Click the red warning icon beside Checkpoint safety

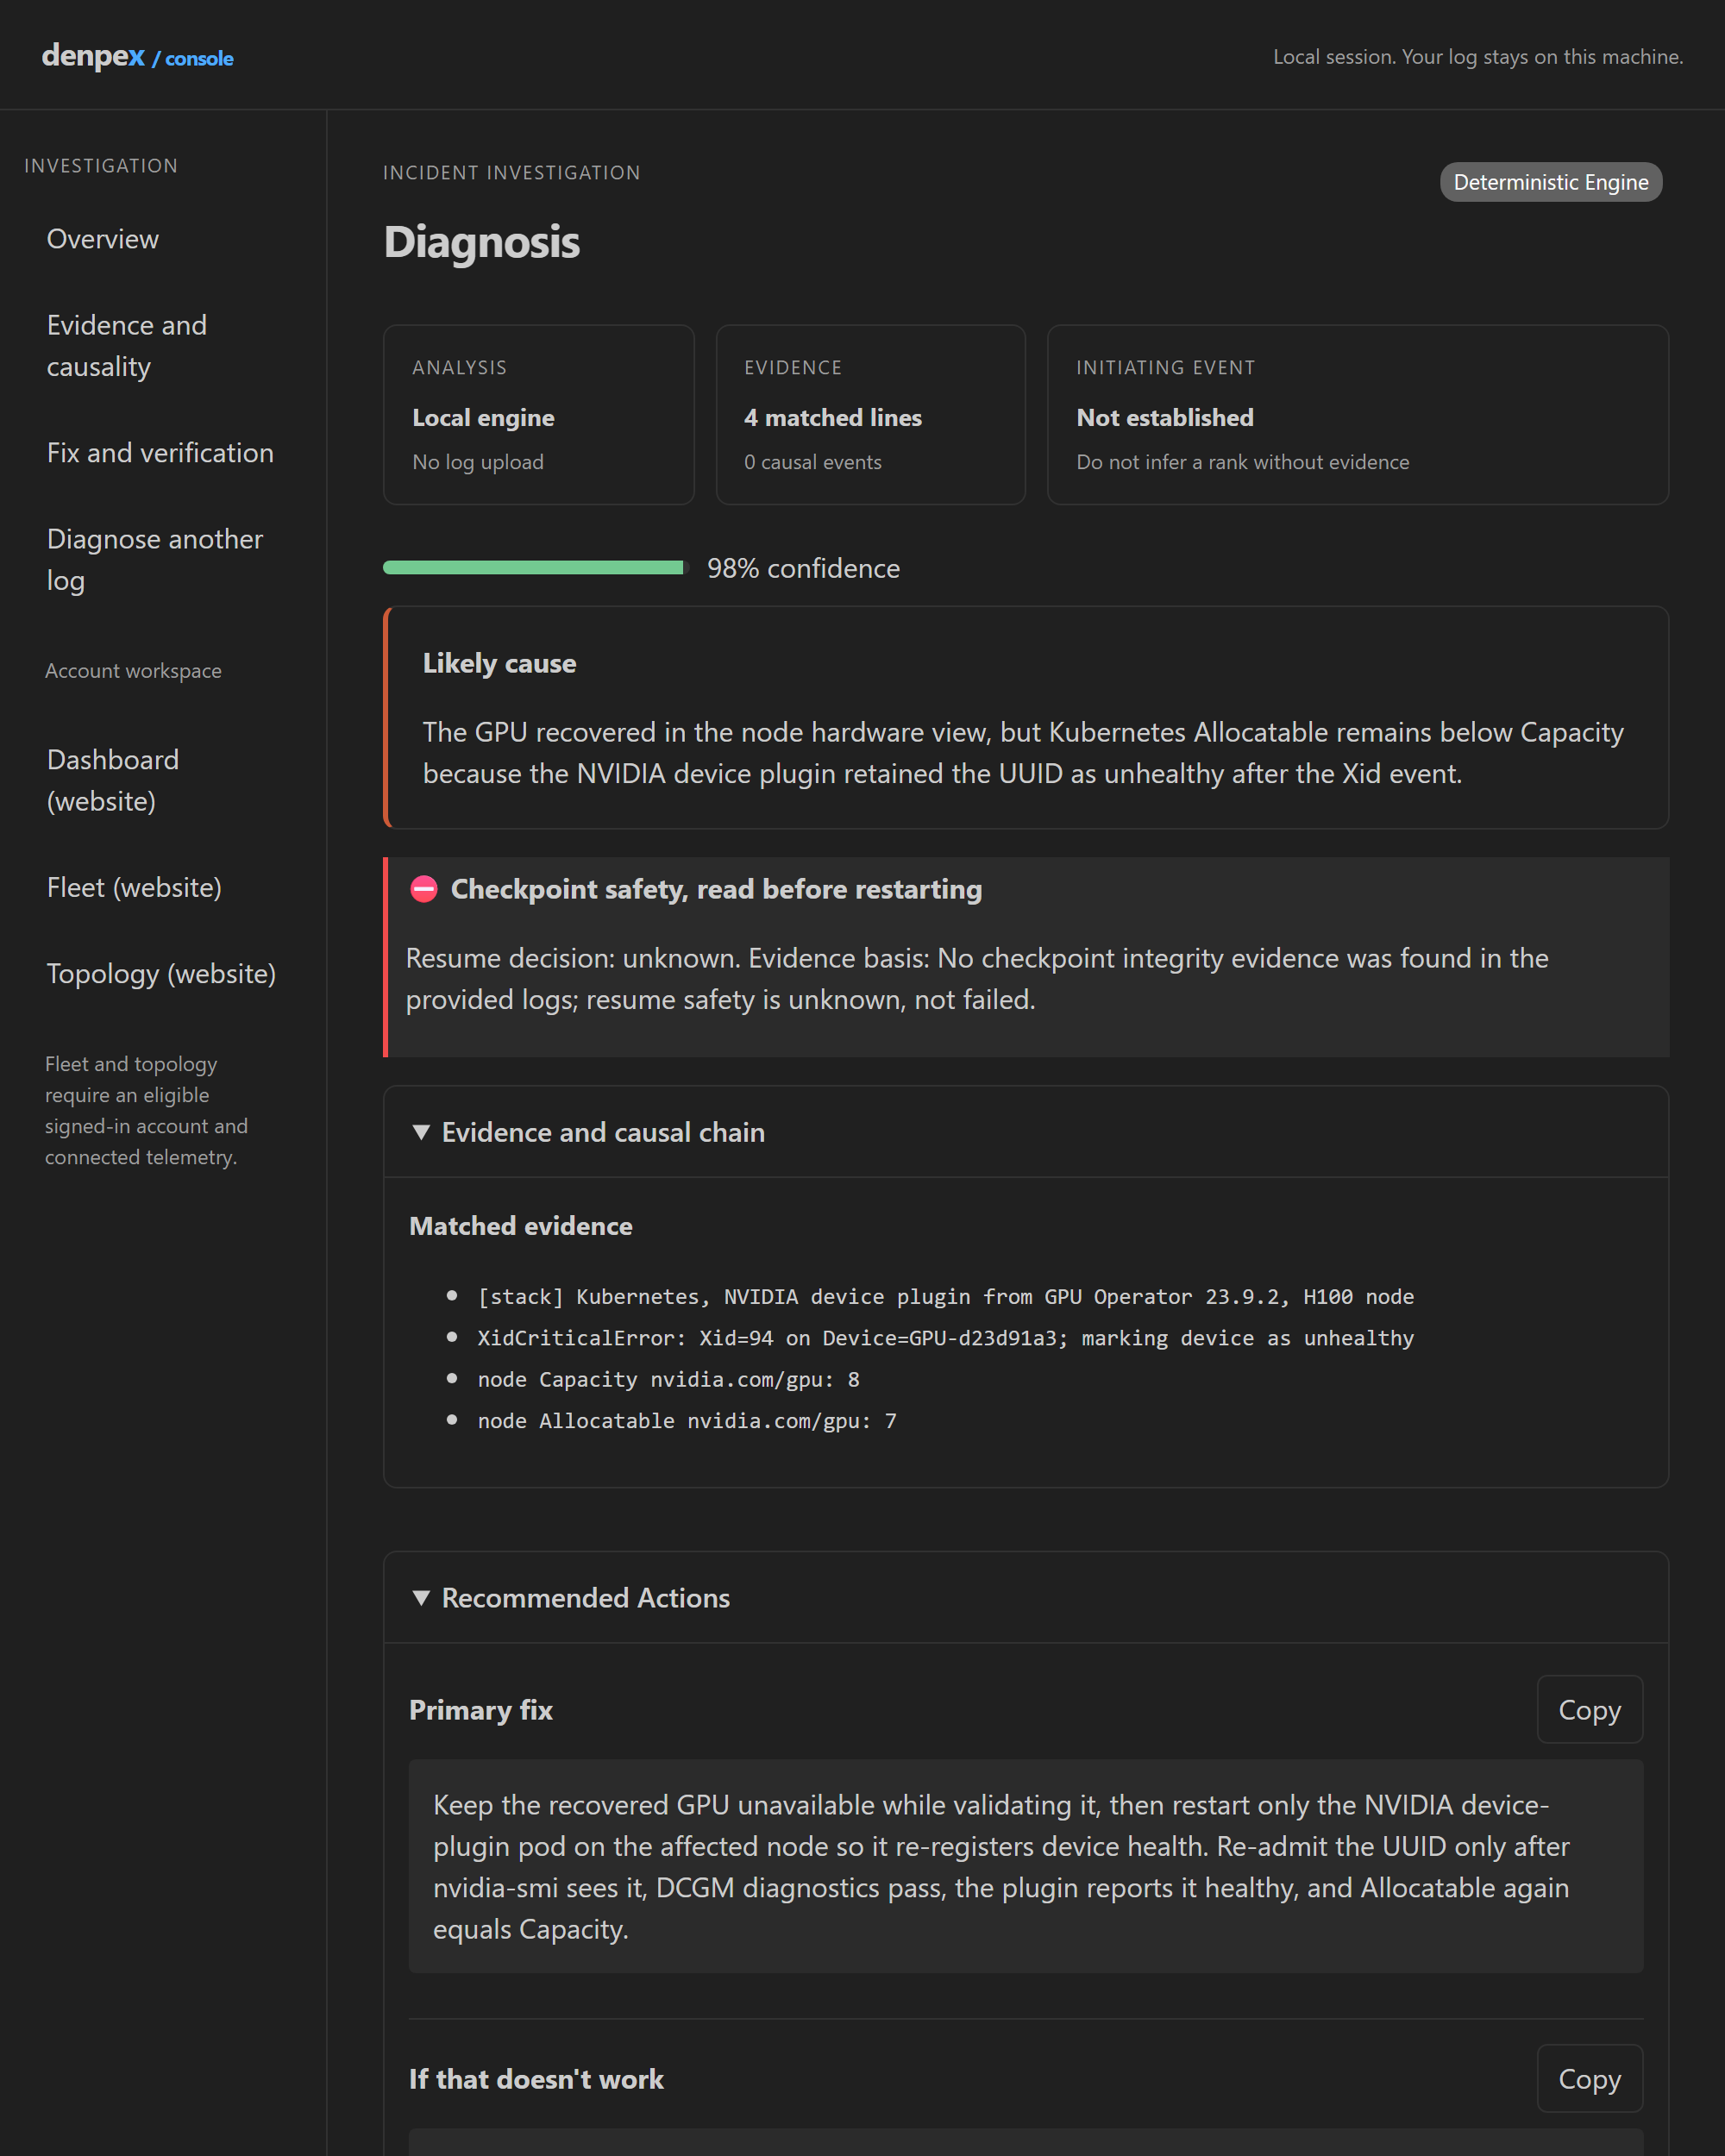click(x=424, y=889)
